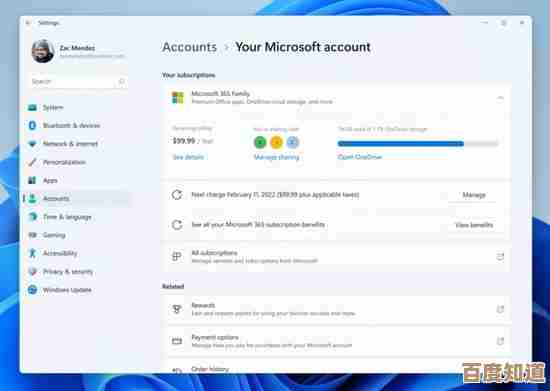
Task: Focus the Settings search box
Action: 78,81
